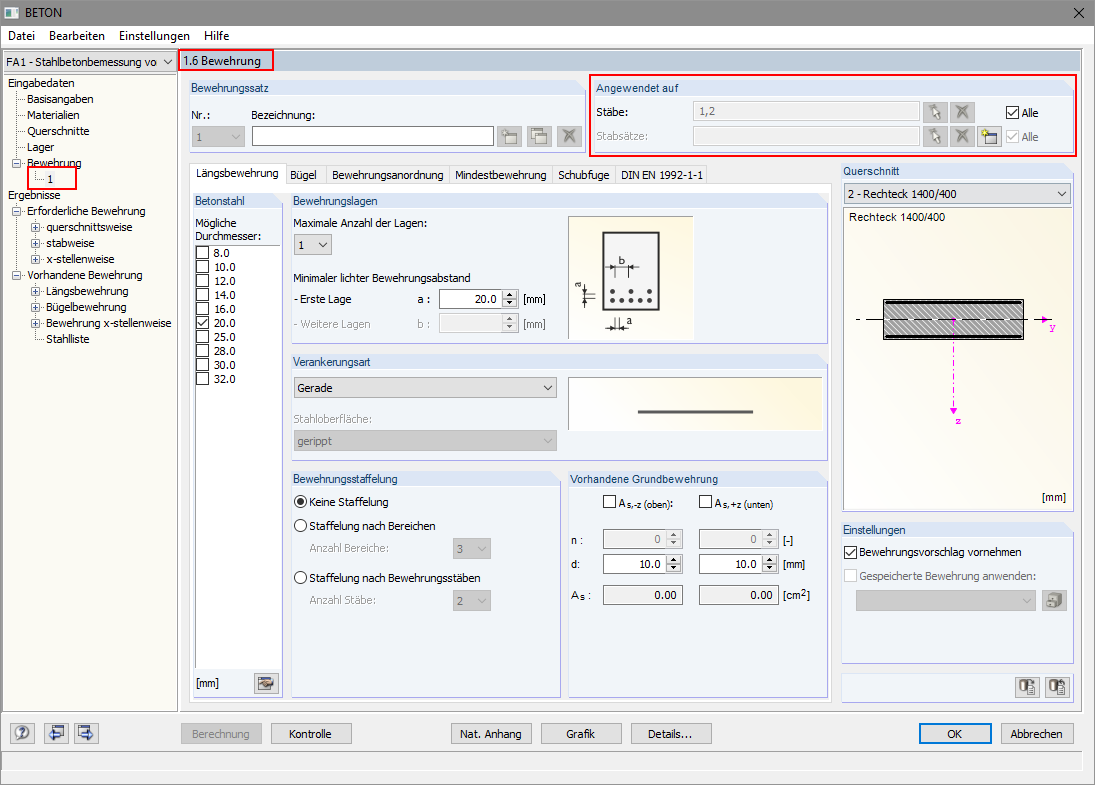The image size is (1095, 785).
Task: Expand the stabweise tree node
Action: tap(36, 243)
